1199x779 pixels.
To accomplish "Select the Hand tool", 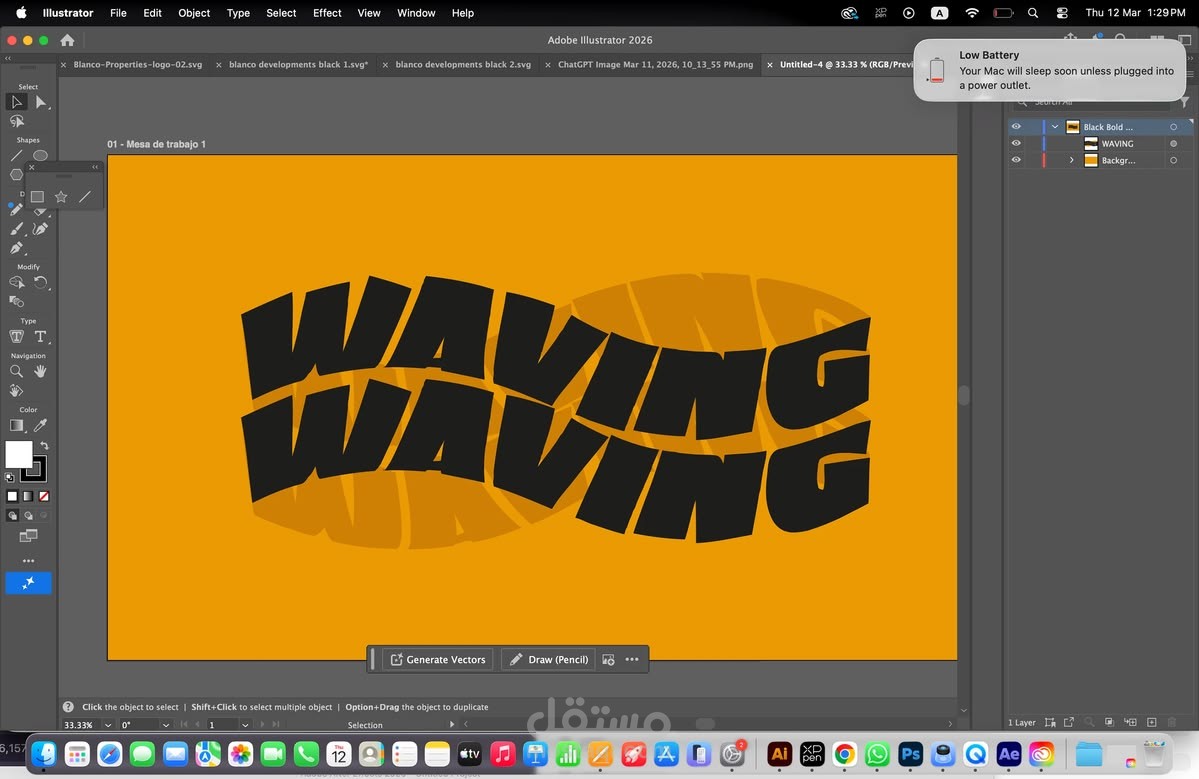I will 41,372.
